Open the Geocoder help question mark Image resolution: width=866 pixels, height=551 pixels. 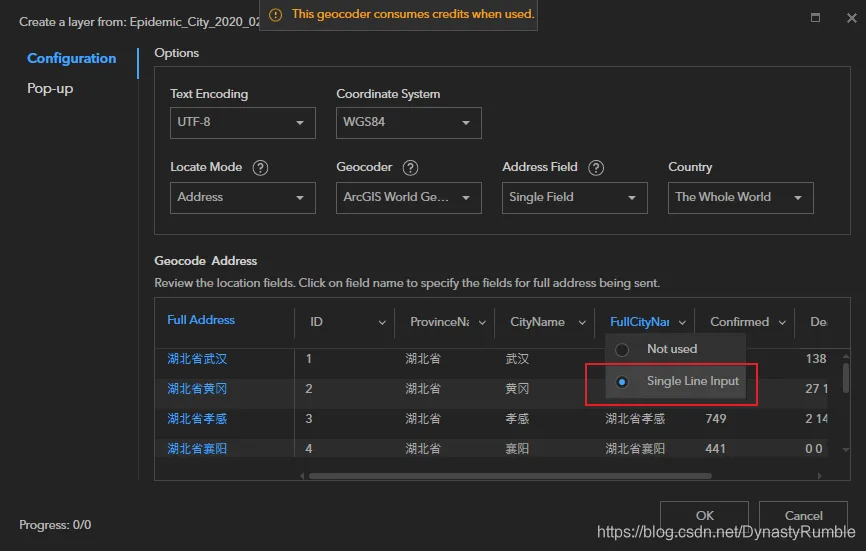(x=410, y=167)
